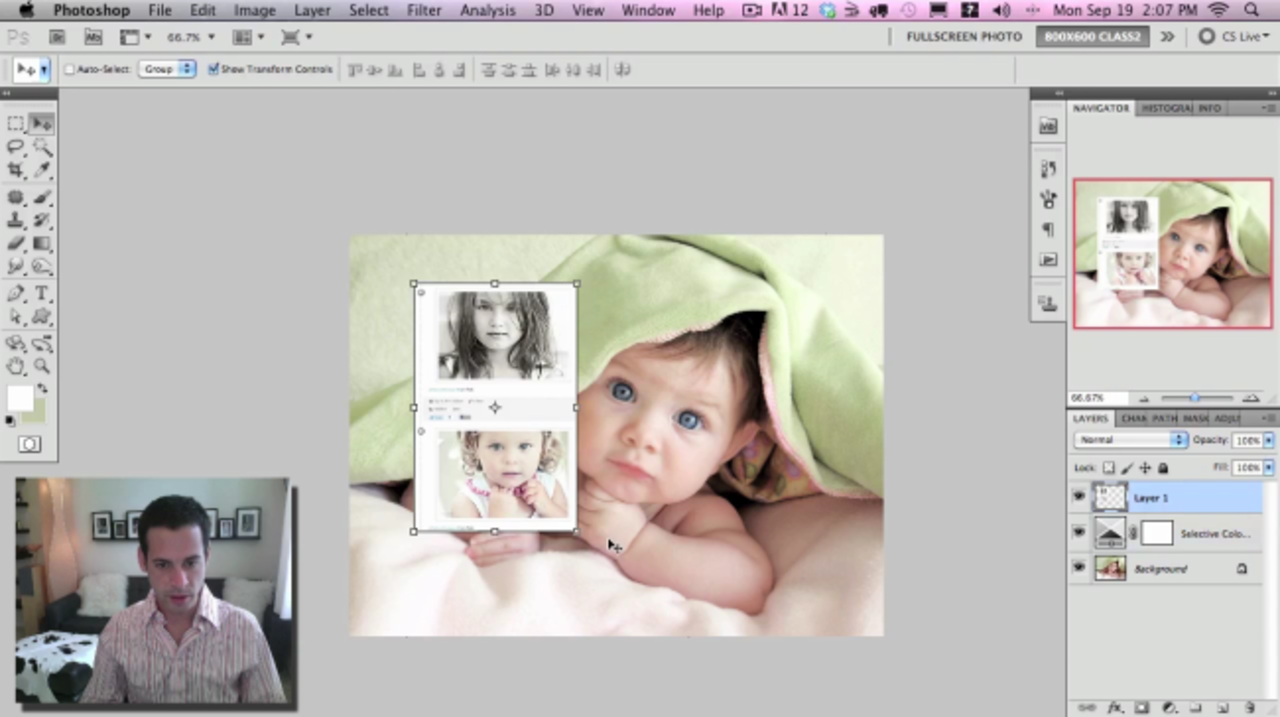The image size is (1280, 717).
Task: Switch to the Histogram tab
Action: point(1166,108)
